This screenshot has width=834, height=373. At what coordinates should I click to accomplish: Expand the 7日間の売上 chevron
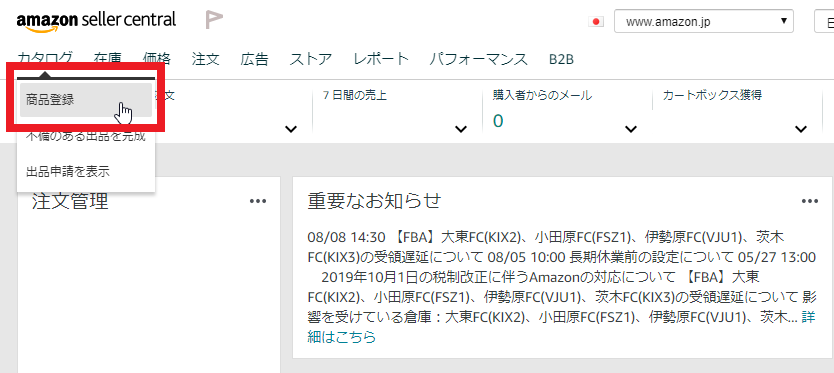(x=461, y=129)
